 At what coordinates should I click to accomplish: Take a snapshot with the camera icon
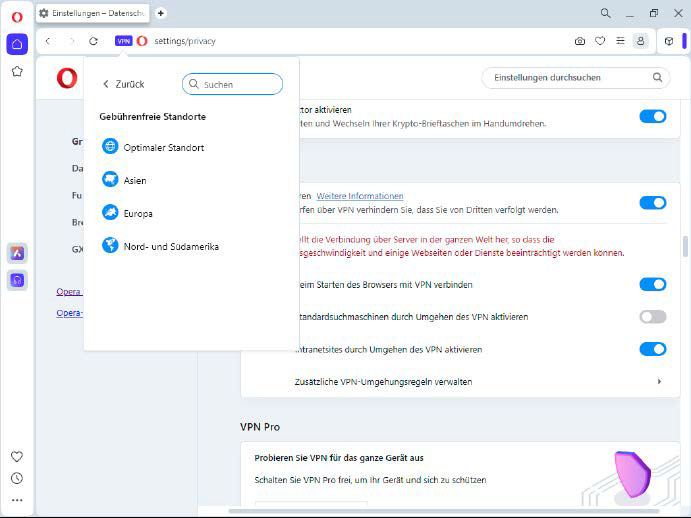[580, 41]
